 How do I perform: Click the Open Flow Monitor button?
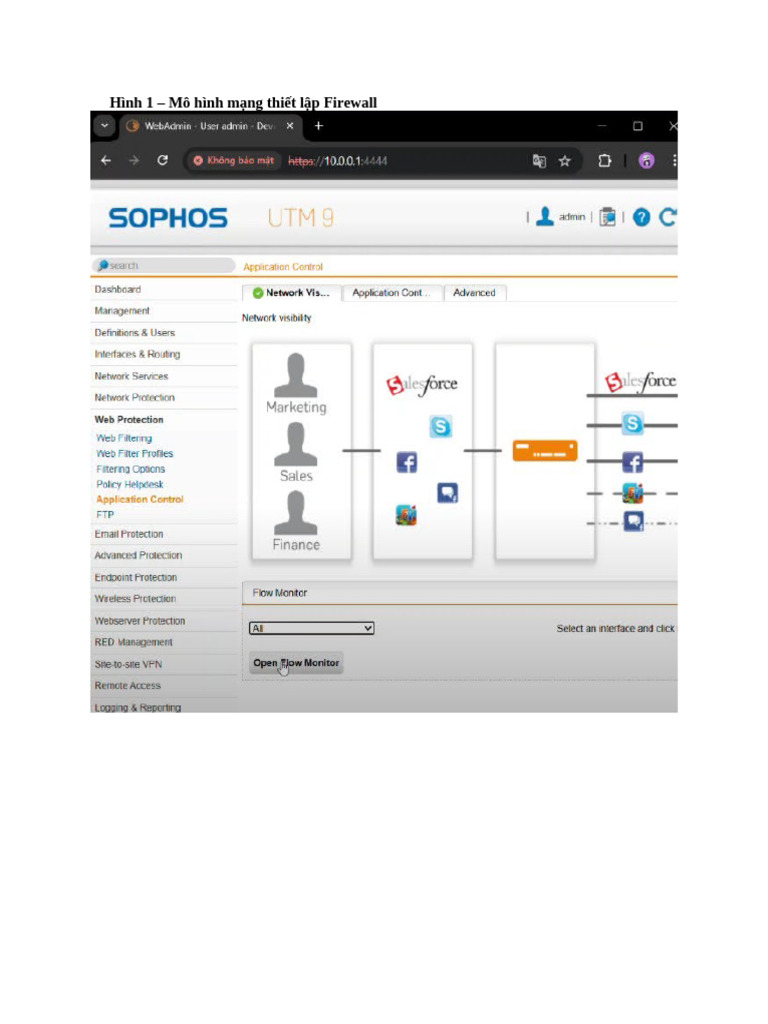tap(296, 663)
